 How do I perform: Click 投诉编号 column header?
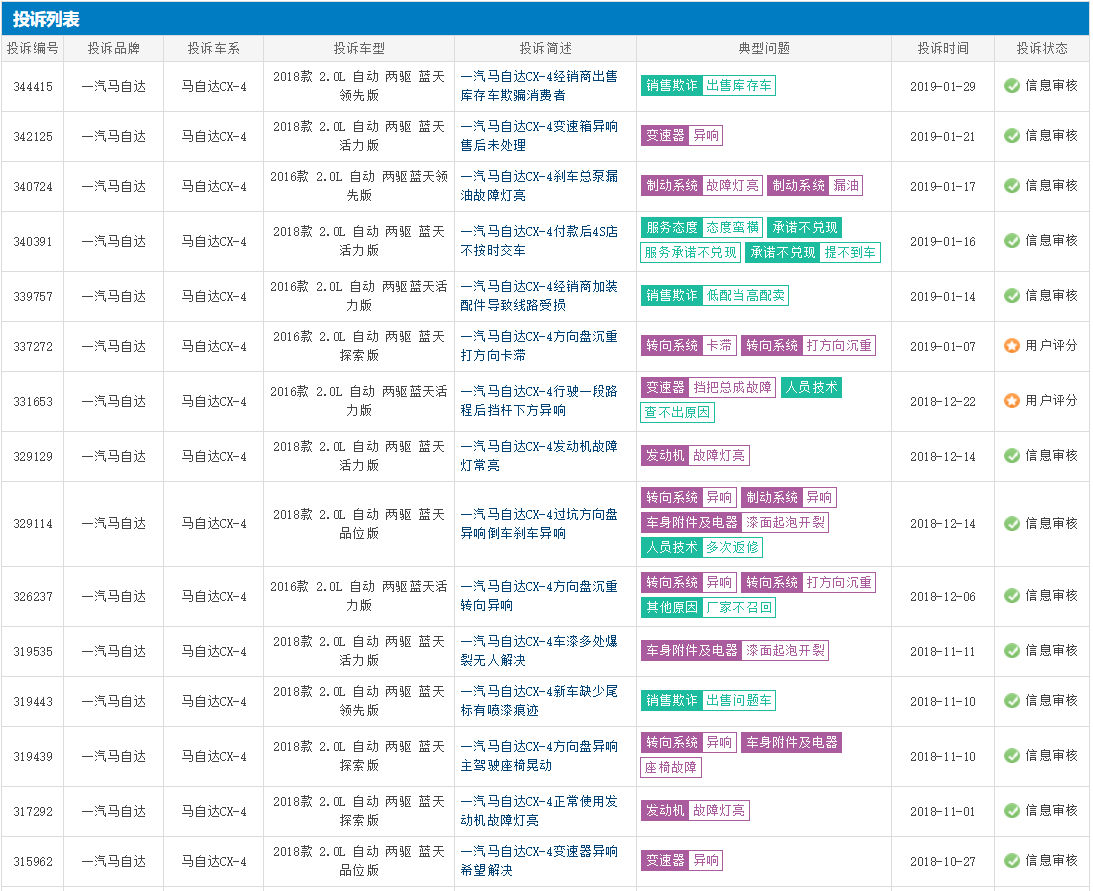pos(33,49)
